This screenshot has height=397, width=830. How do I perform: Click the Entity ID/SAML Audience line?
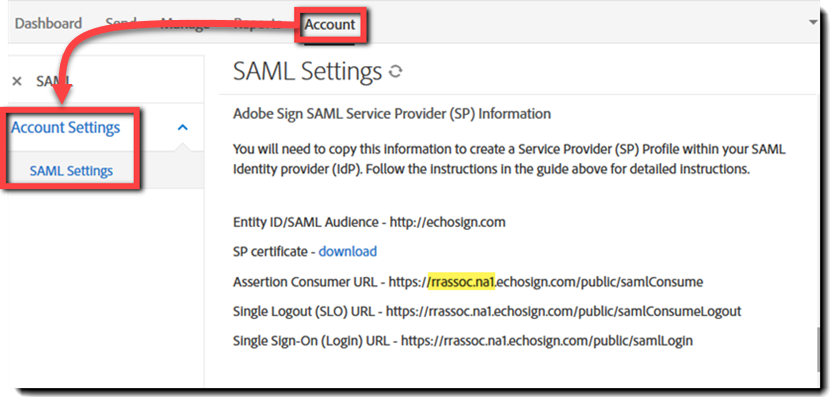[369, 222]
